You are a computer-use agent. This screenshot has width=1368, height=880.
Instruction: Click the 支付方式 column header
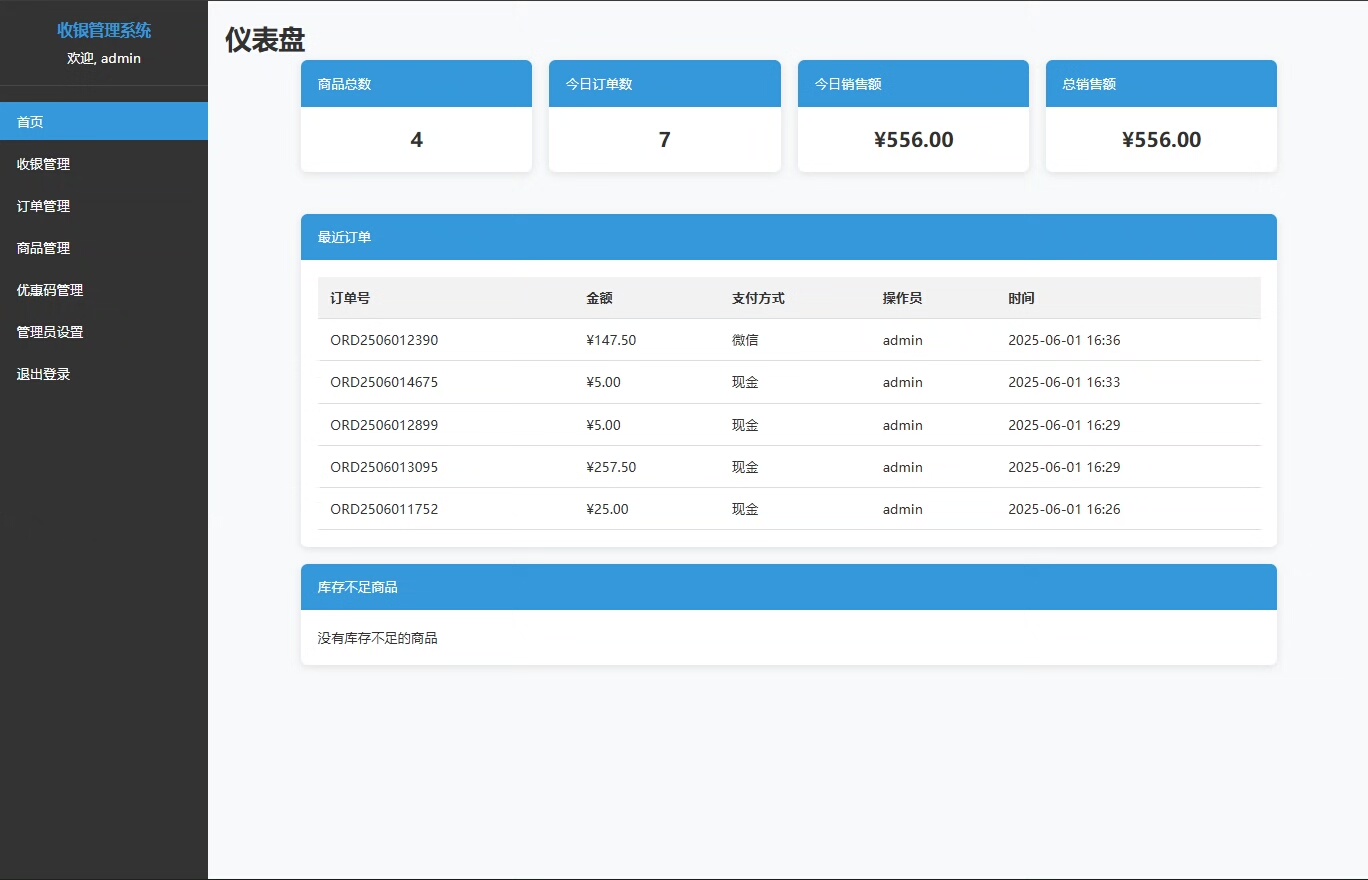pyautogui.click(x=758, y=298)
